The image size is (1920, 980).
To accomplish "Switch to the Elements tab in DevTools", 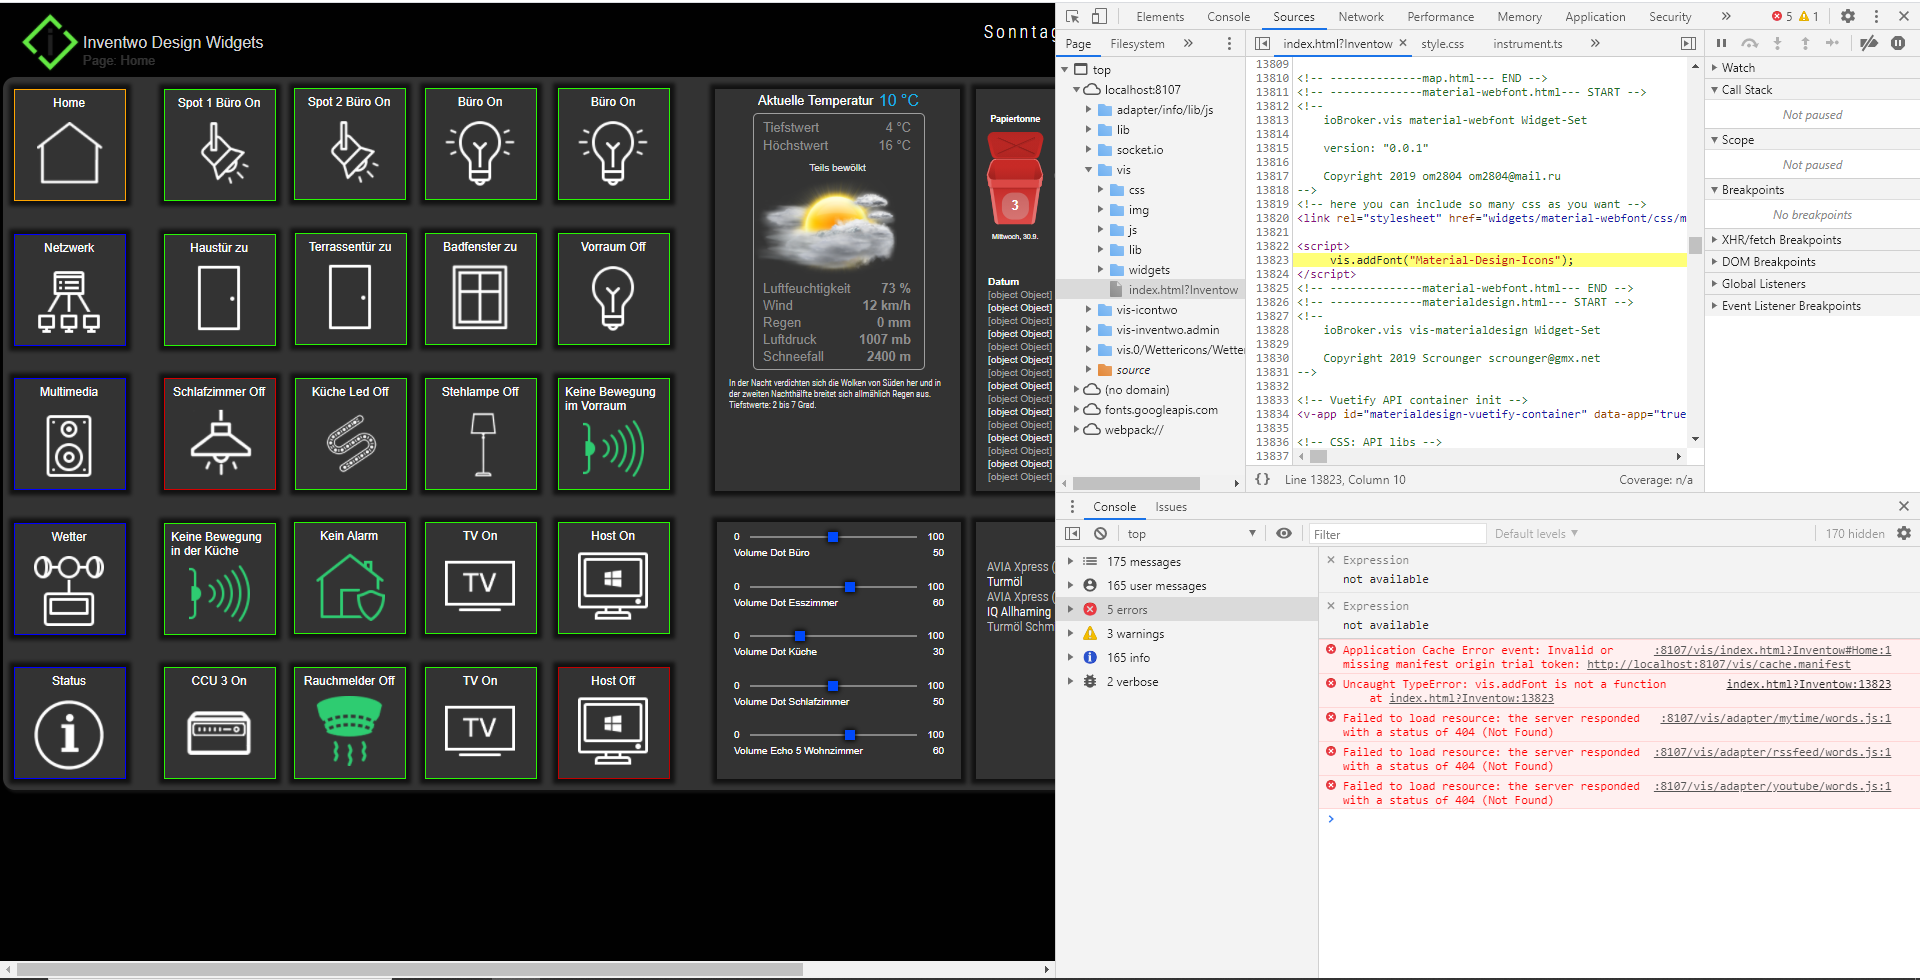I will [x=1160, y=17].
